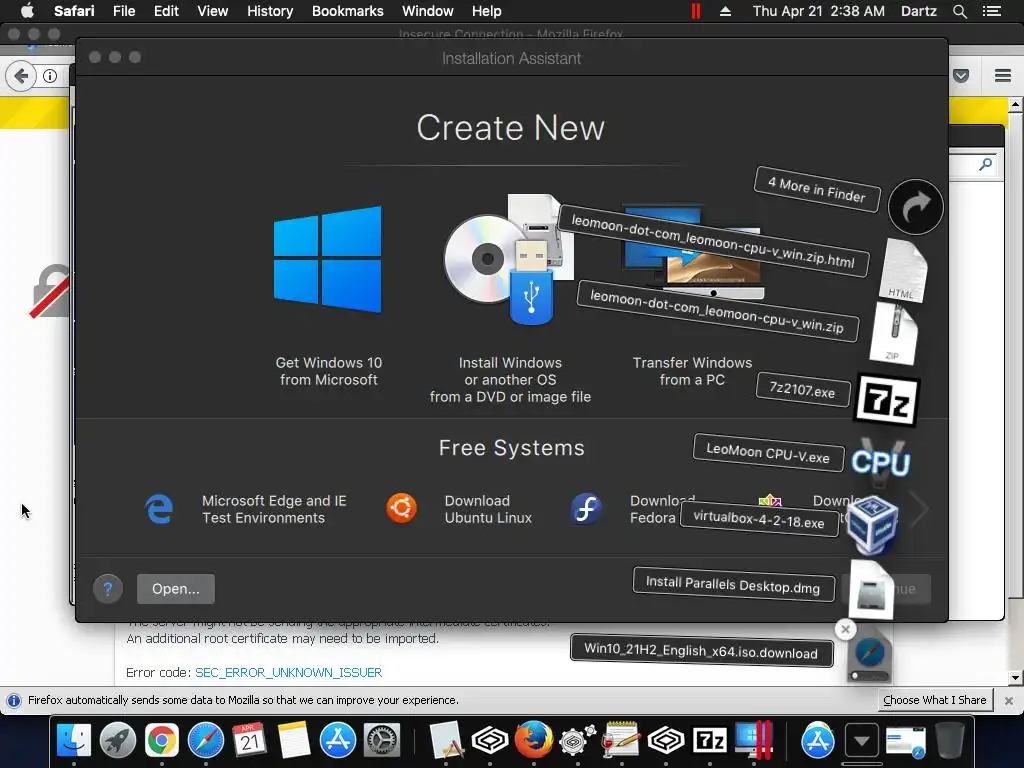Click Firefox search magnifier icon
The height and width of the screenshot is (768, 1024).
pyautogui.click(x=985, y=165)
